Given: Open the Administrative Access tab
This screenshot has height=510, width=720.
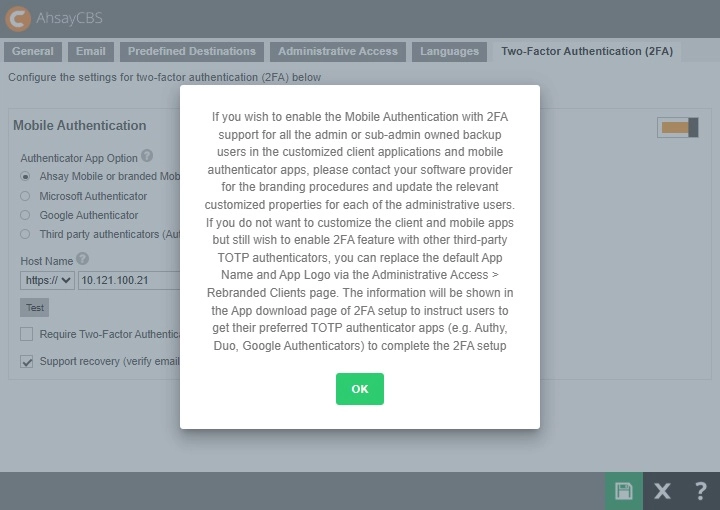Looking at the screenshot, I should 338,51.
